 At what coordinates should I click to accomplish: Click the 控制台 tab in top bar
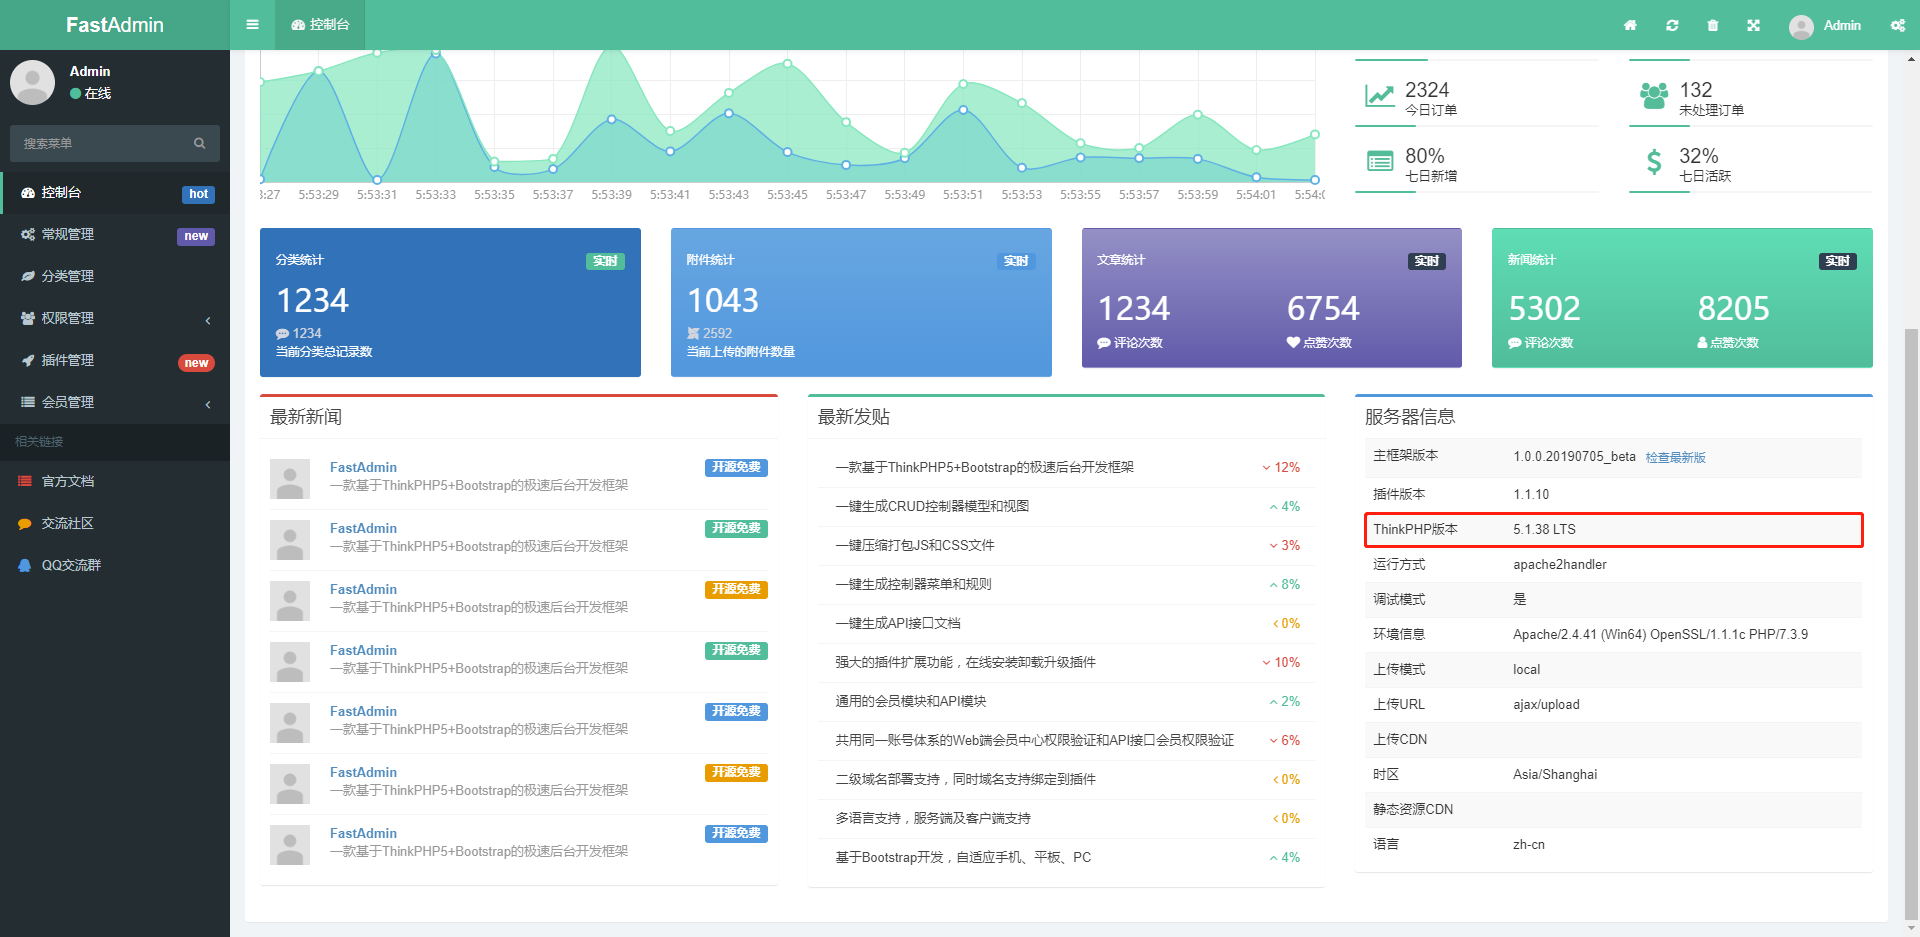(320, 25)
